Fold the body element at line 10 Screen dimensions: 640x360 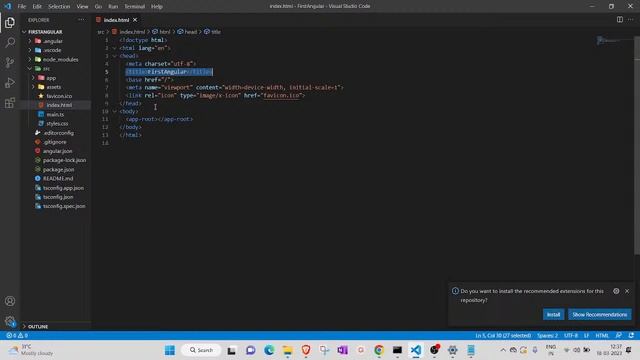115,111
